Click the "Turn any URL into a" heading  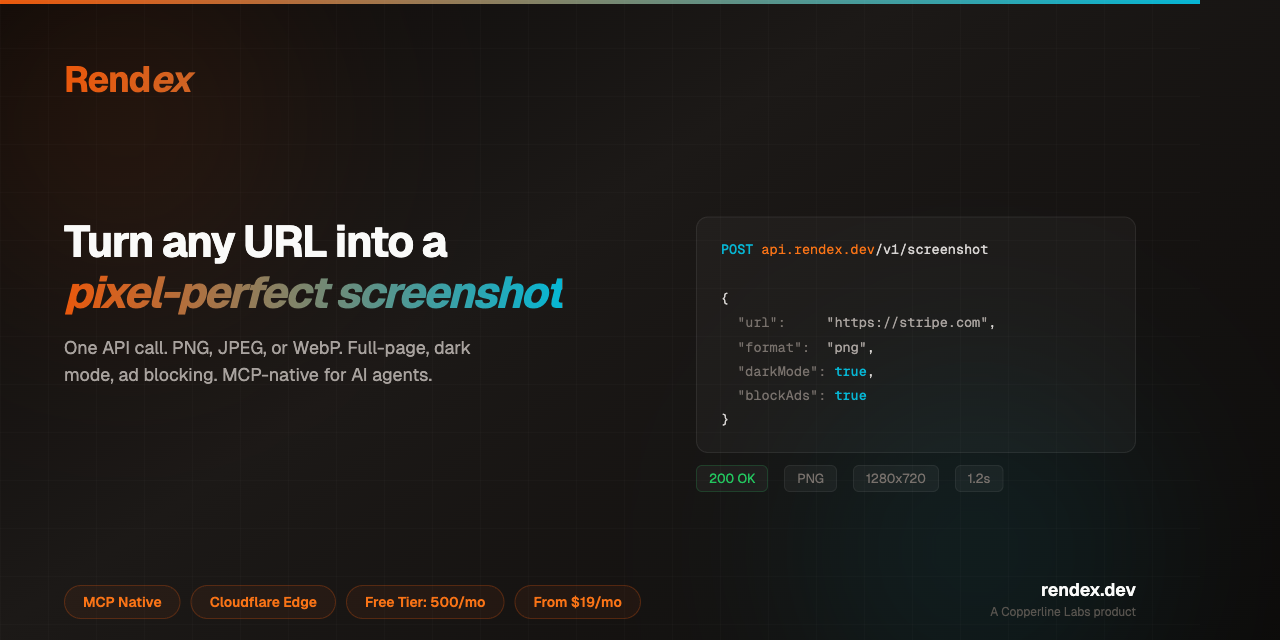[255, 242]
